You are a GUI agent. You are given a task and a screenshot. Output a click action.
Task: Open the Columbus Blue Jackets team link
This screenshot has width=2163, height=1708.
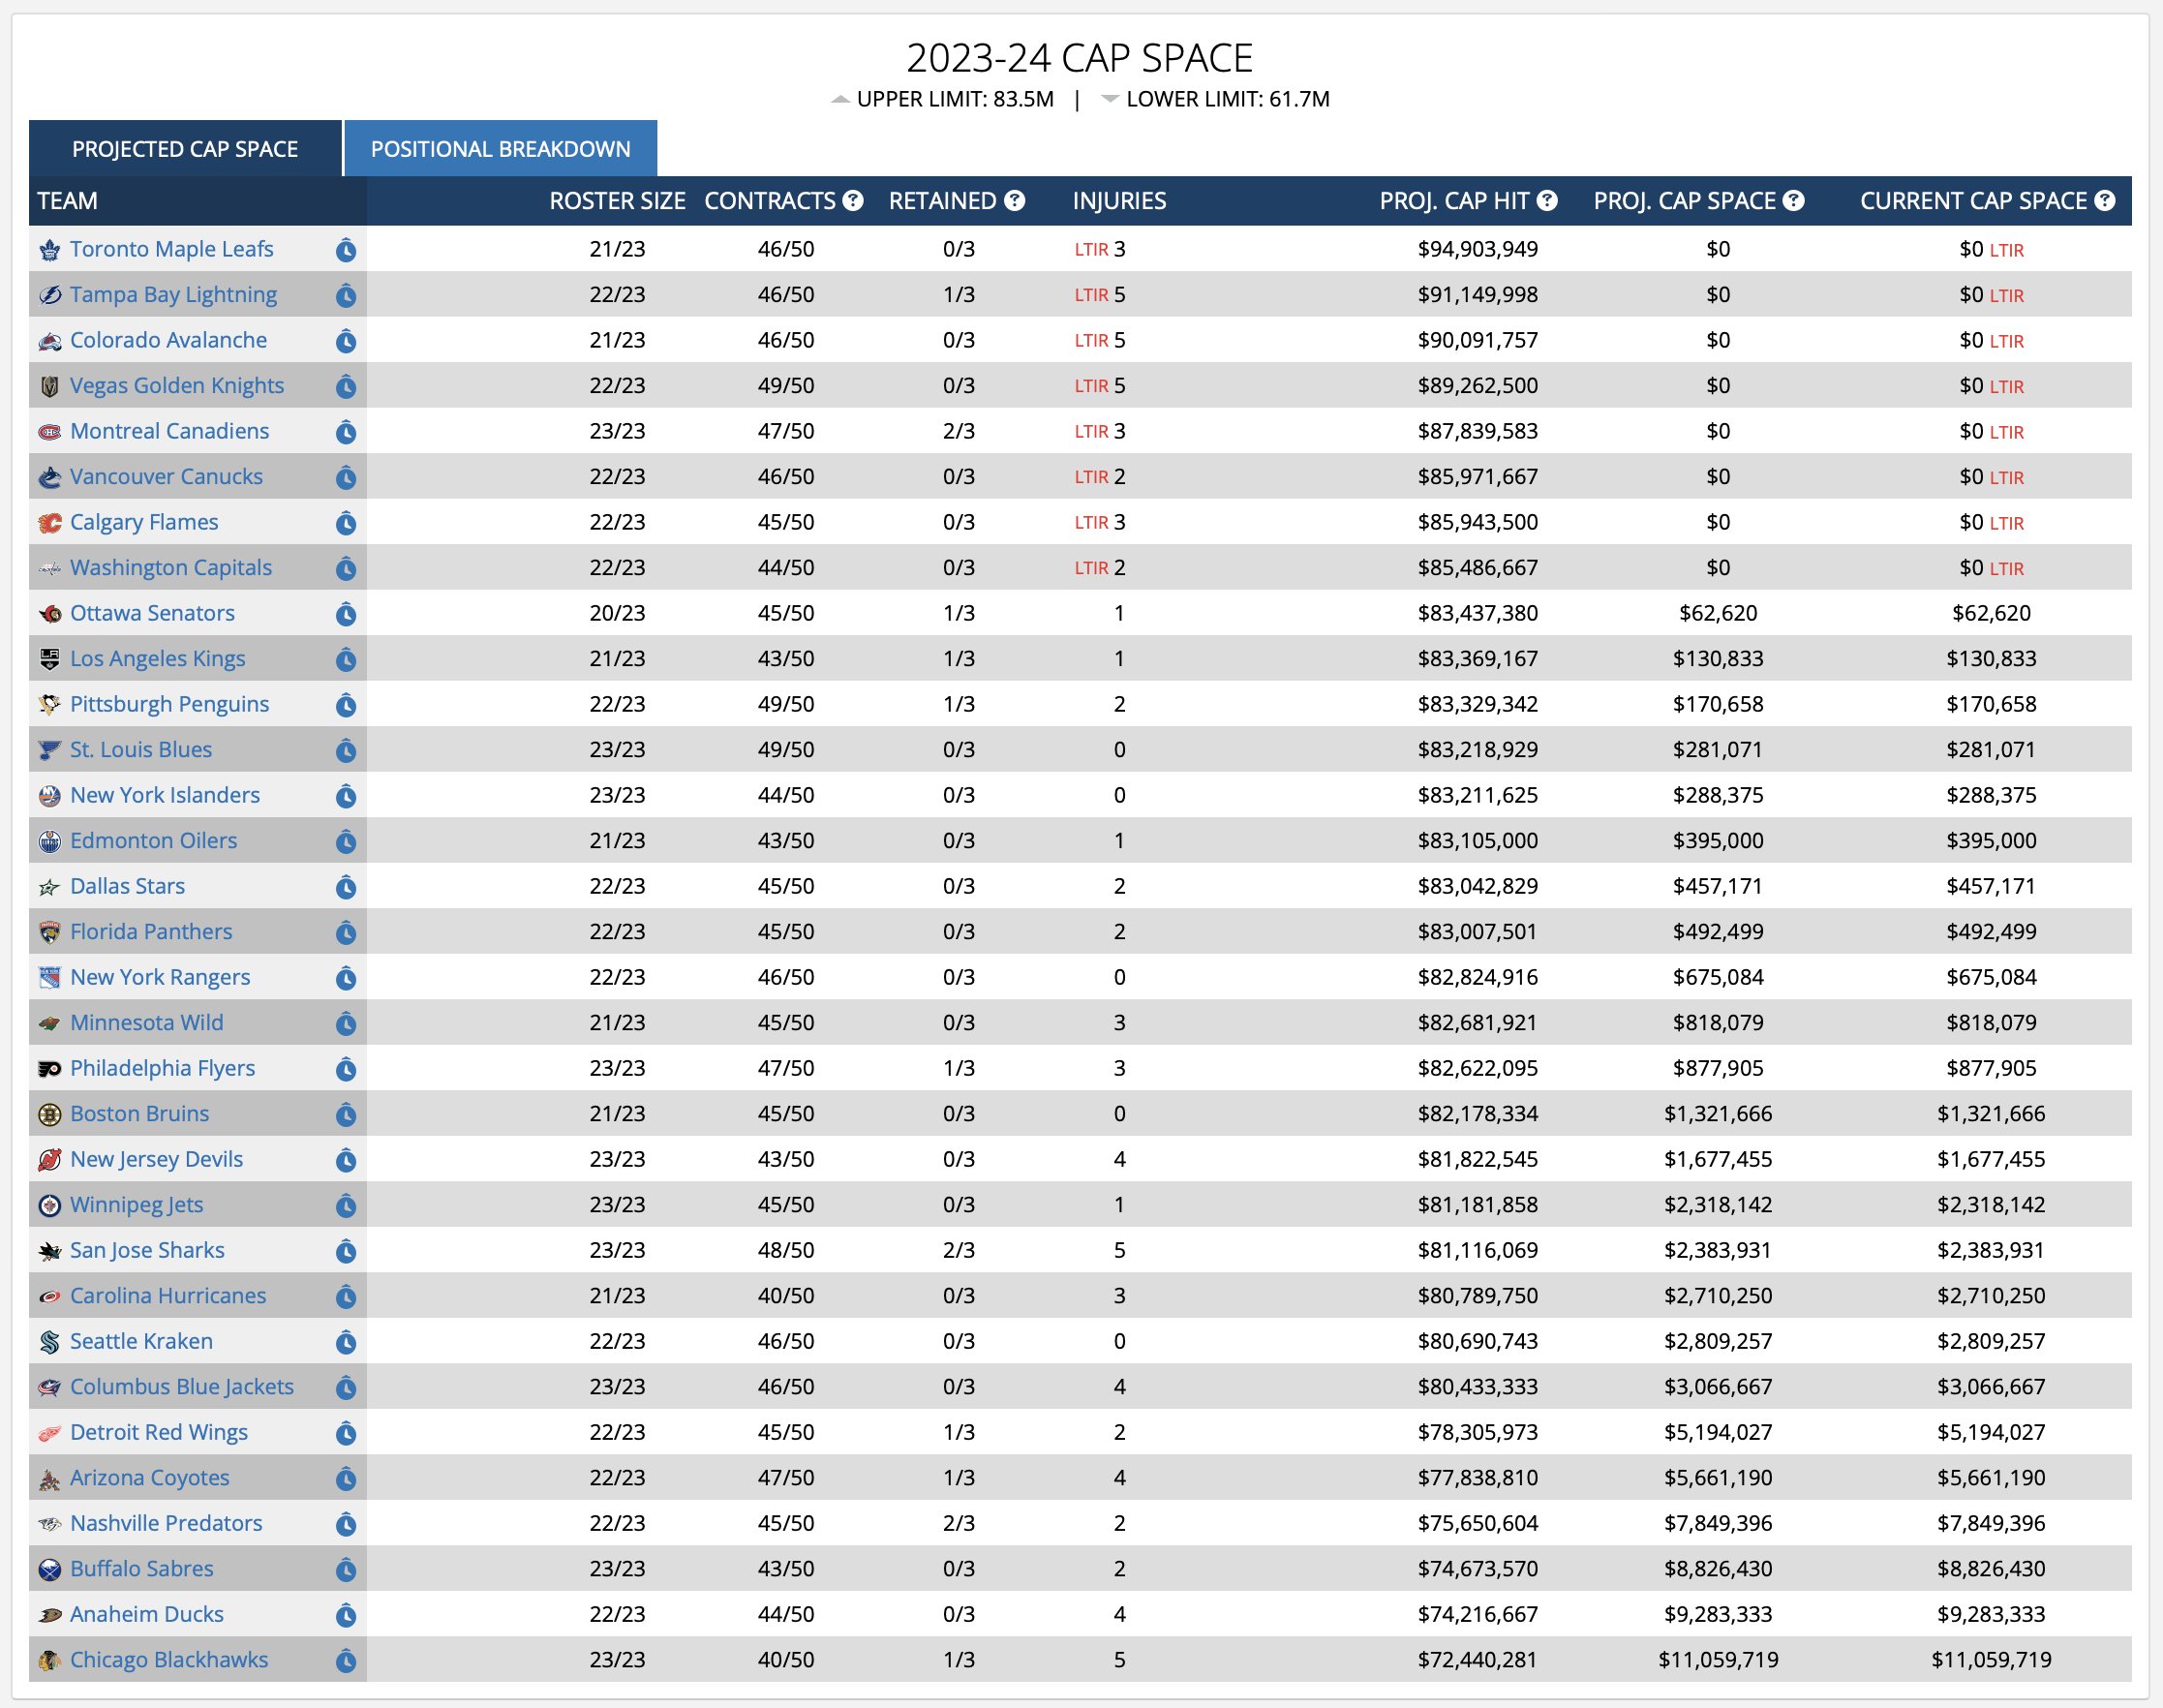pos(182,1387)
